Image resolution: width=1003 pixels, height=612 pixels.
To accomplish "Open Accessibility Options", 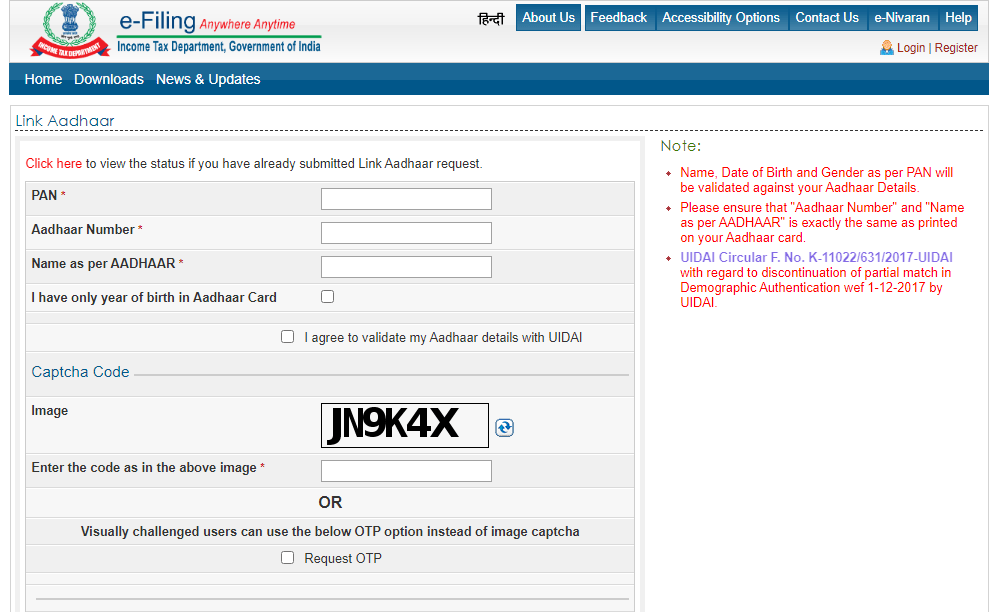I will tap(721, 18).
